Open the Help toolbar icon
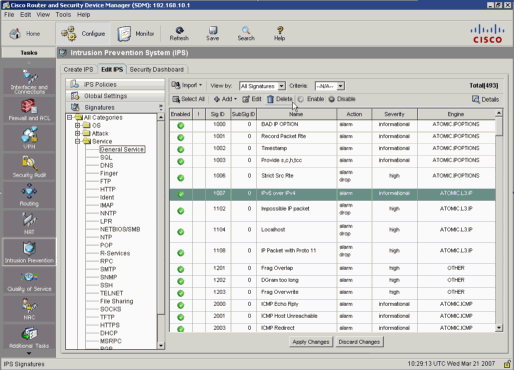Screen dimensions: 514x370 (x=279, y=34)
